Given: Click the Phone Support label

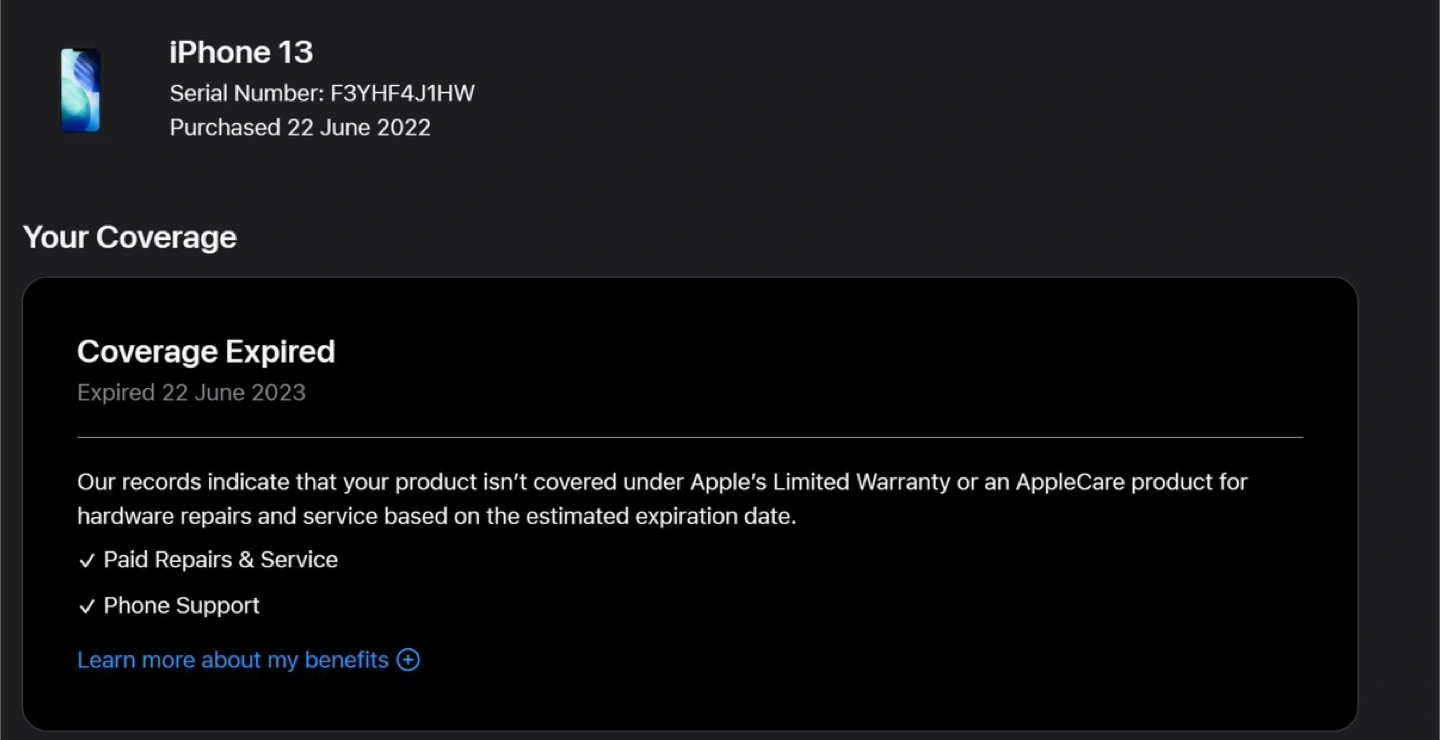Looking at the screenshot, I should (182, 606).
